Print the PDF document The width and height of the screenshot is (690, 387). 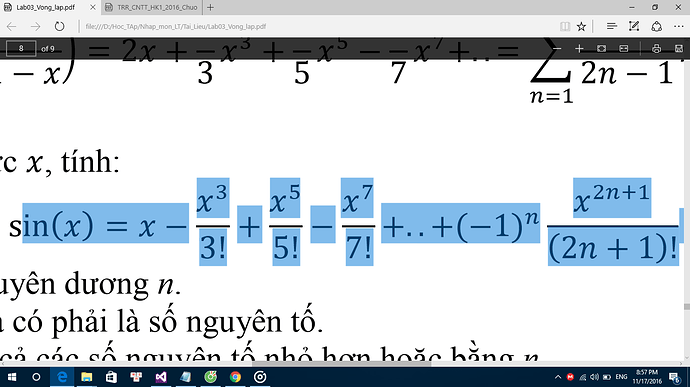click(656, 48)
